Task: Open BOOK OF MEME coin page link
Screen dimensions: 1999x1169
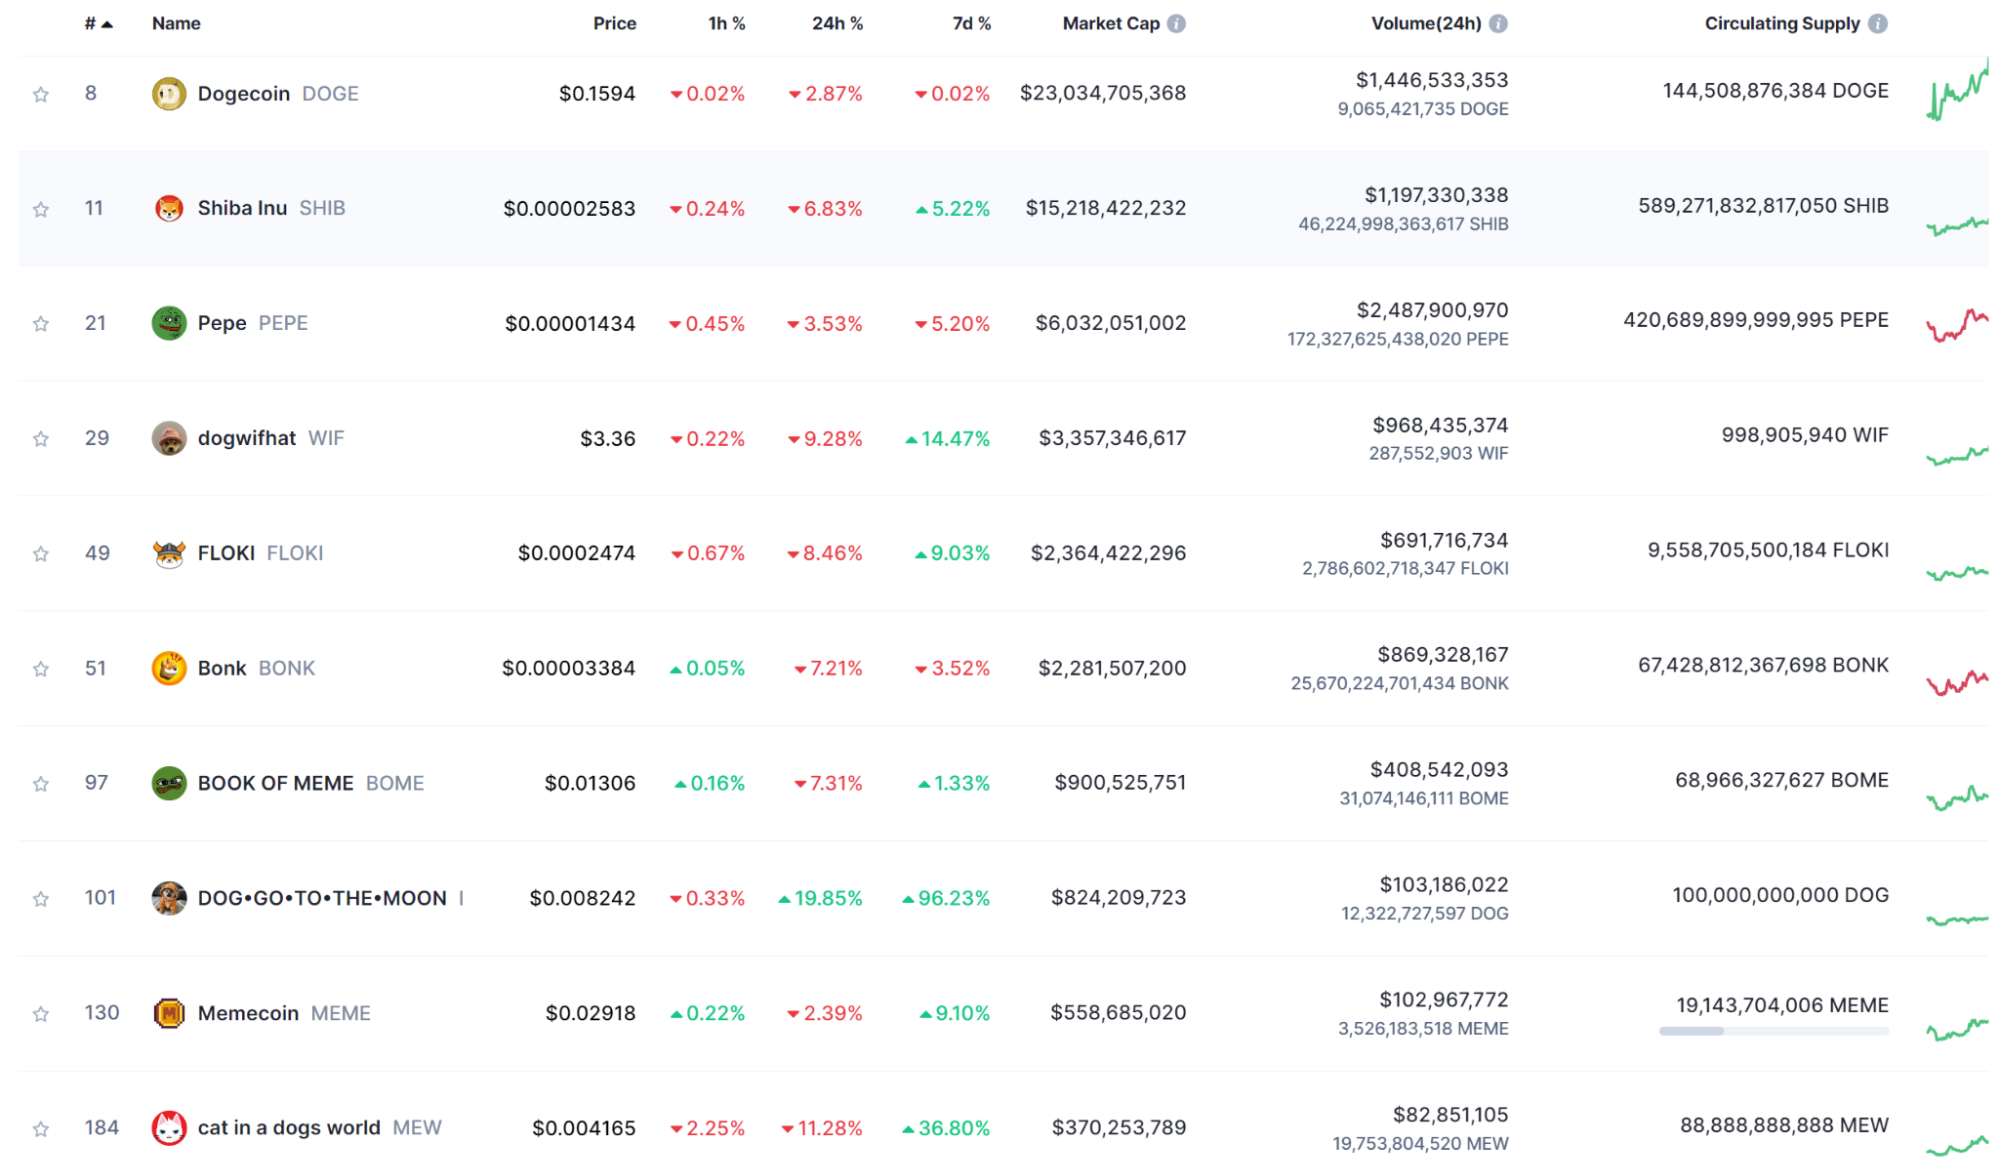Action: (x=276, y=783)
